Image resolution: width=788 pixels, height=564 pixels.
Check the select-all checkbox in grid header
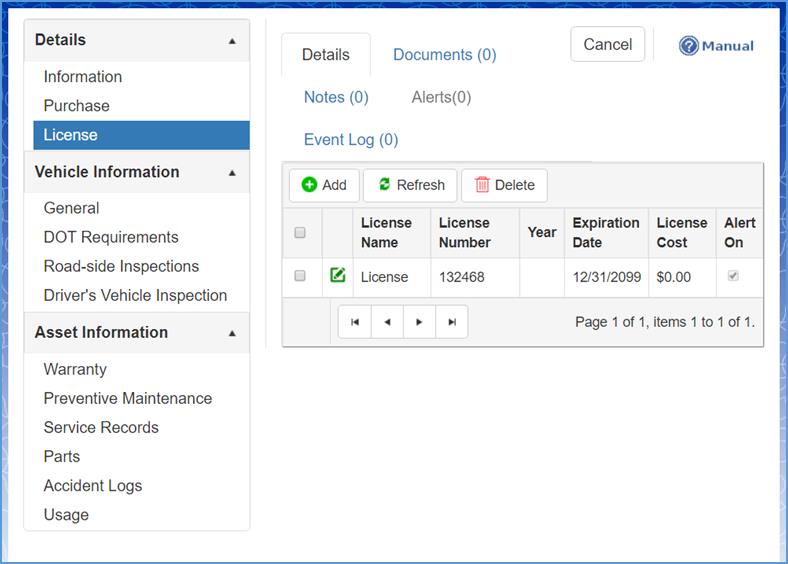coord(300,233)
